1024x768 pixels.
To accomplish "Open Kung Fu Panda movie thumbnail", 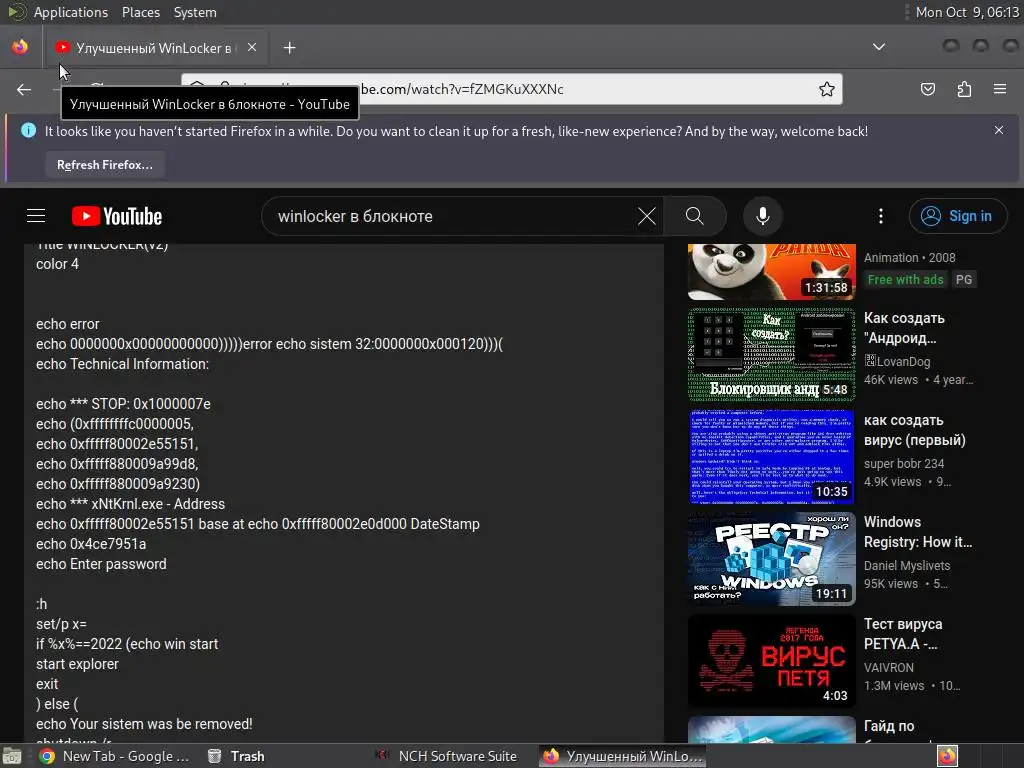I will click(771, 272).
